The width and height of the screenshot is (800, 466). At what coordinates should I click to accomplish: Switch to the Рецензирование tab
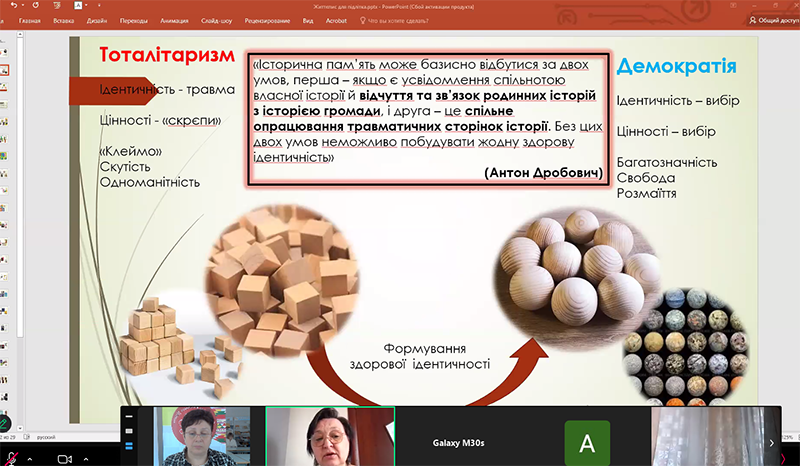click(x=267, y=21)
